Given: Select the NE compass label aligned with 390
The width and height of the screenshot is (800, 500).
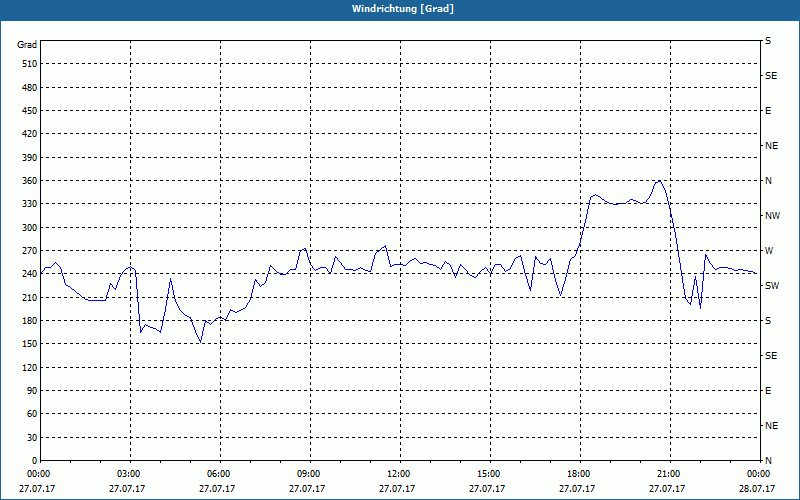Looking at the screenshot, I should (x=771, y=146).
